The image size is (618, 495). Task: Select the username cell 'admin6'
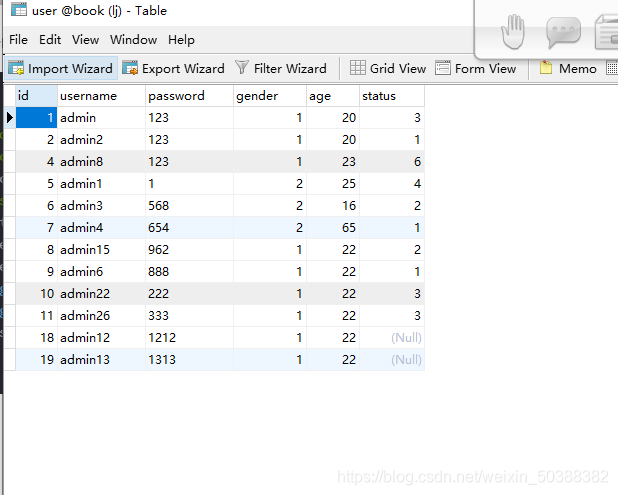coord(101,272)
